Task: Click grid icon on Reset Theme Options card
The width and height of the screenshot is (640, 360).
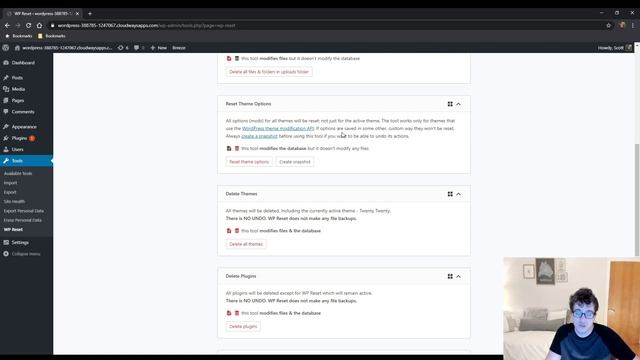Action: (x=450, y=104)
